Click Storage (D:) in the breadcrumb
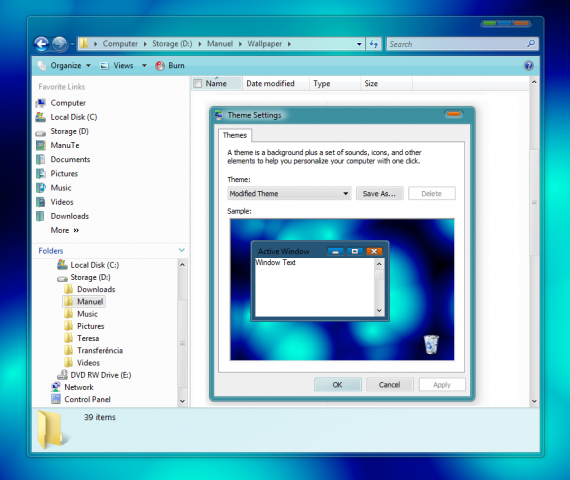The height and width of the screenshot is (480, 570). click(172, 44)
